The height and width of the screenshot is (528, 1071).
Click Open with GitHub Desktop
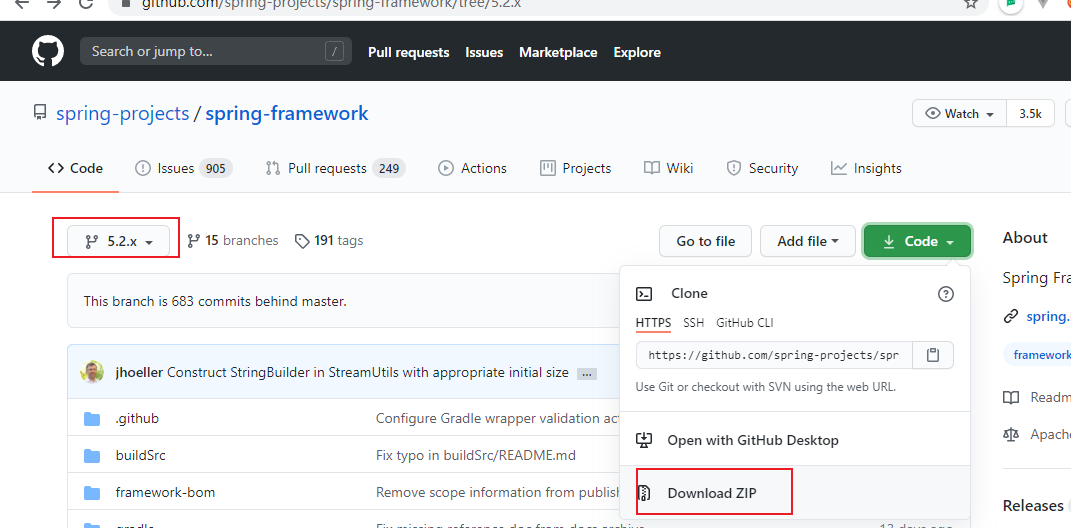click(x=795, y=441)
